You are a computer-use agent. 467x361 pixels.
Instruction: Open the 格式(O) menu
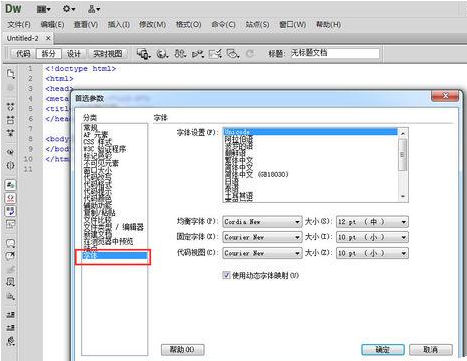[188, 24]
